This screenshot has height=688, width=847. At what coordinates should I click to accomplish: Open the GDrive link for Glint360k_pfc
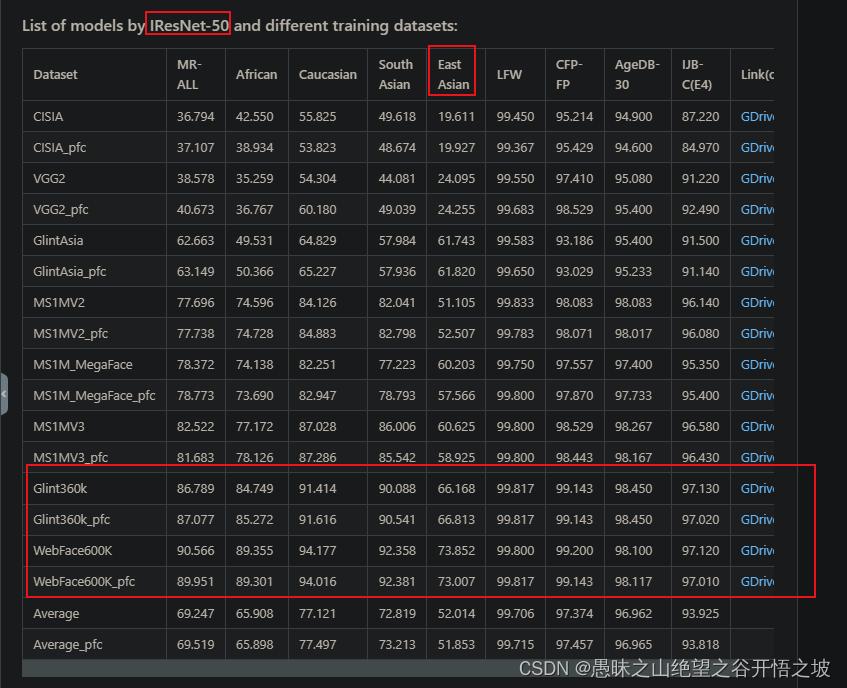[x=757, y=520]
